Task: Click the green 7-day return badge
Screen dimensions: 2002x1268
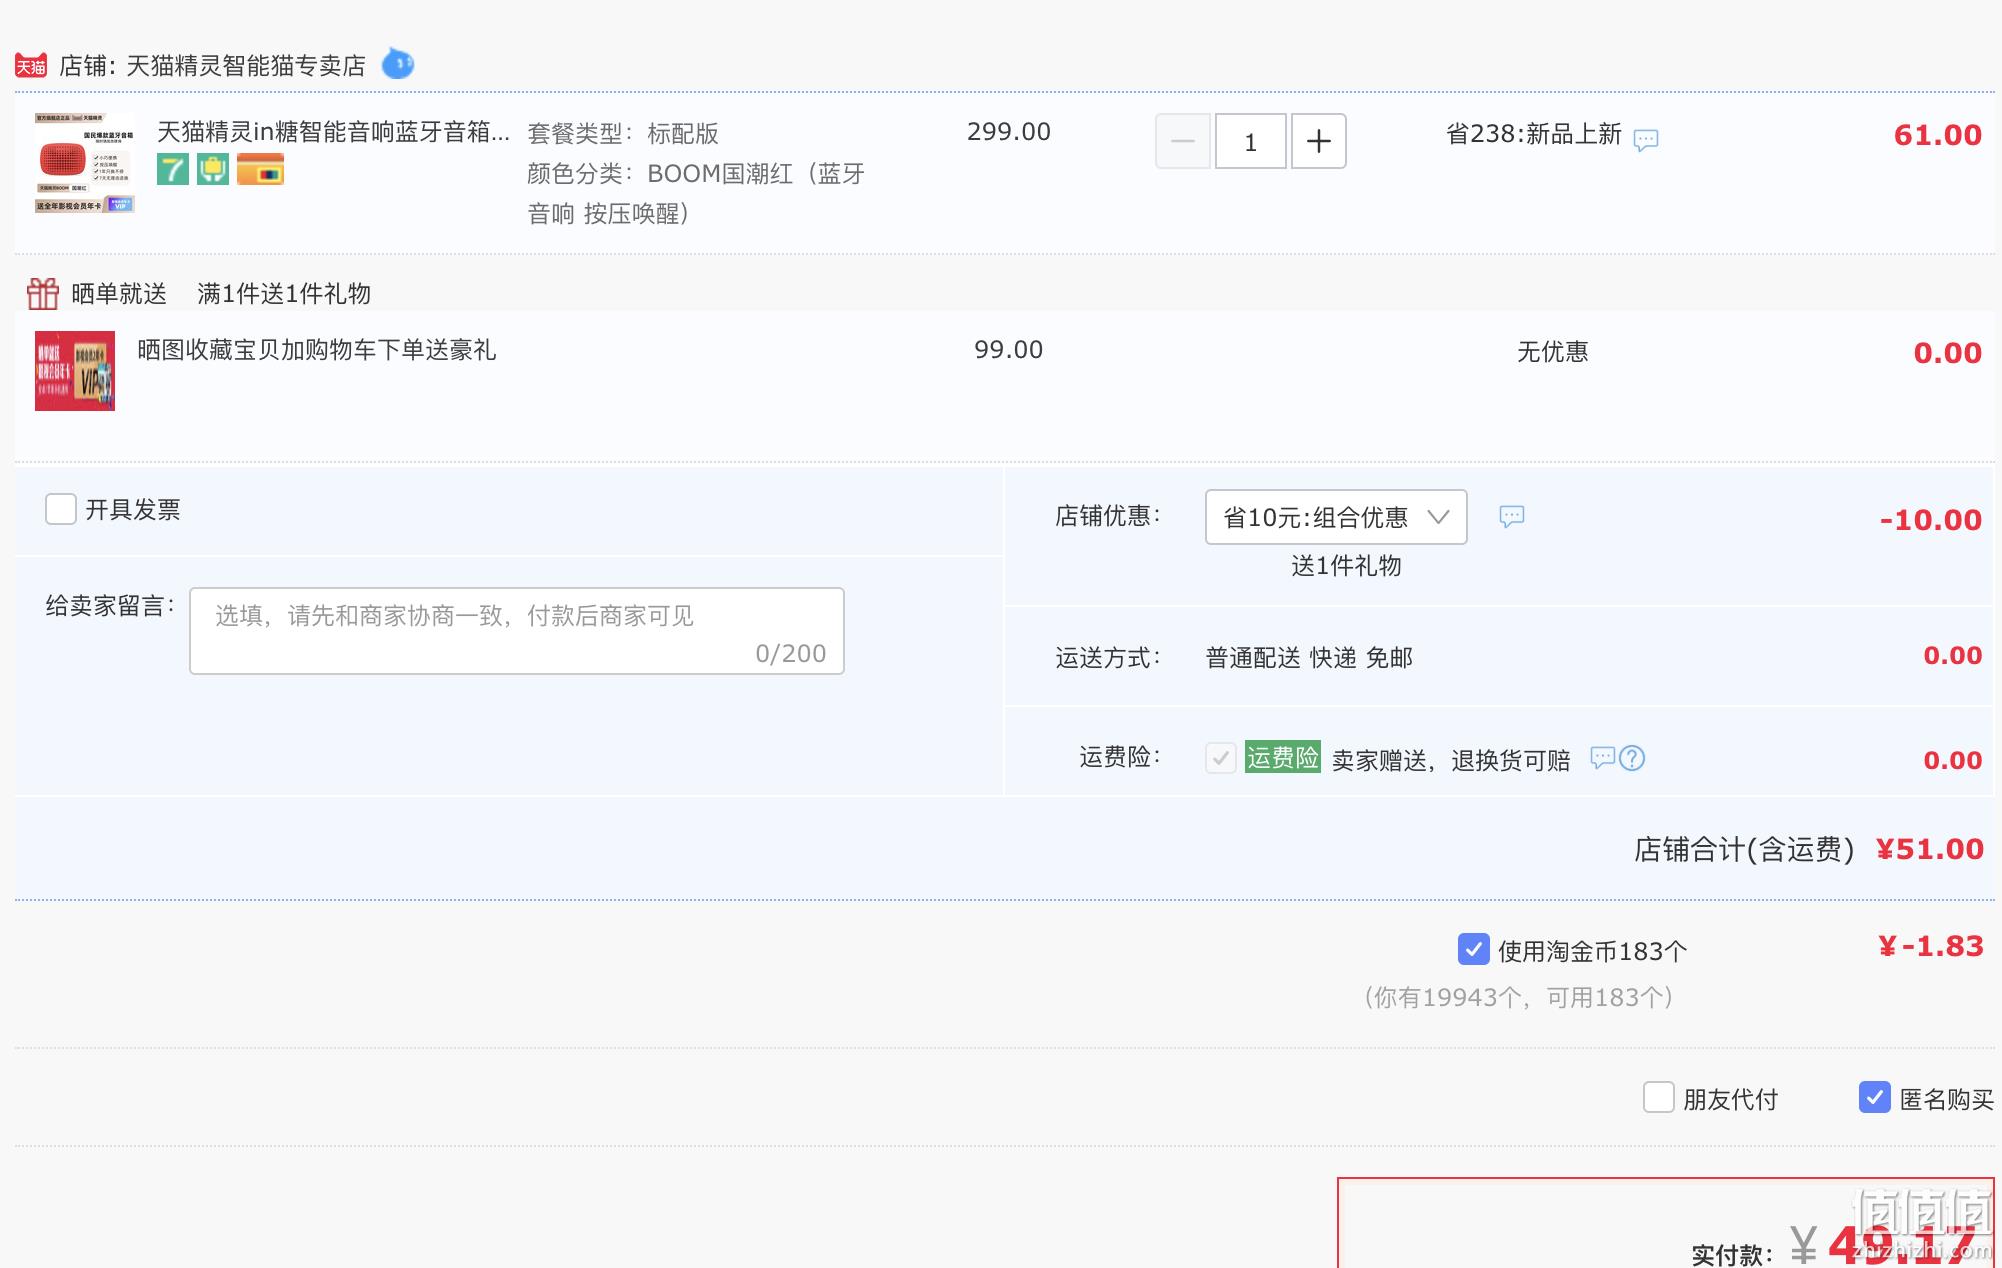Action: 173,169
